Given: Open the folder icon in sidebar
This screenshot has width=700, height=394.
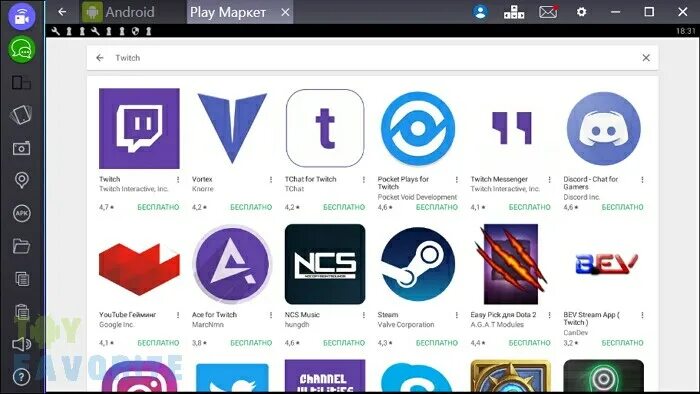Looking at the screenshot, I should 21,246.
